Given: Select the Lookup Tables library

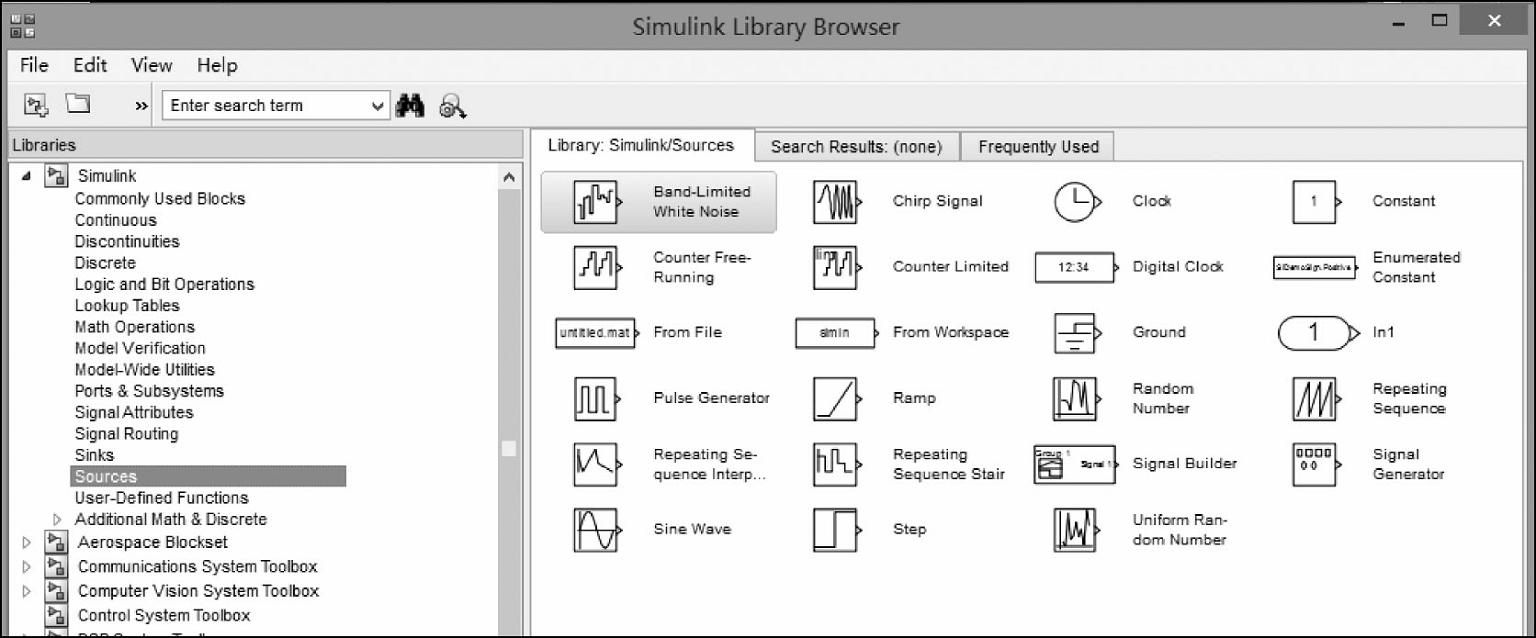Looking at the screenshot, I should point(127,306).
